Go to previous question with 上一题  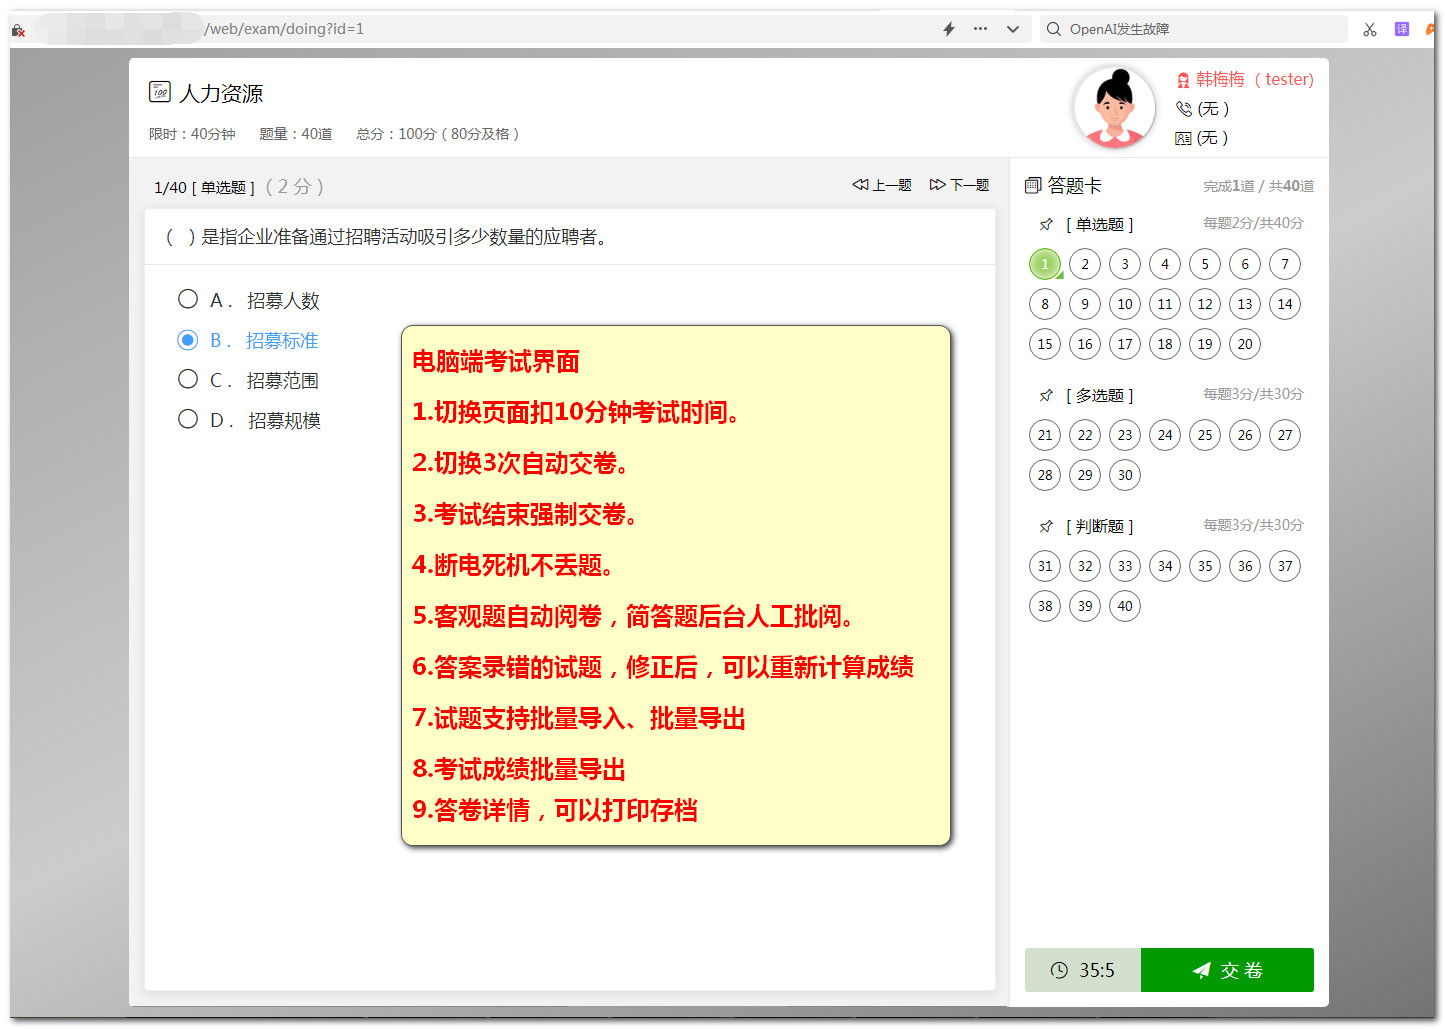[881, 185]
